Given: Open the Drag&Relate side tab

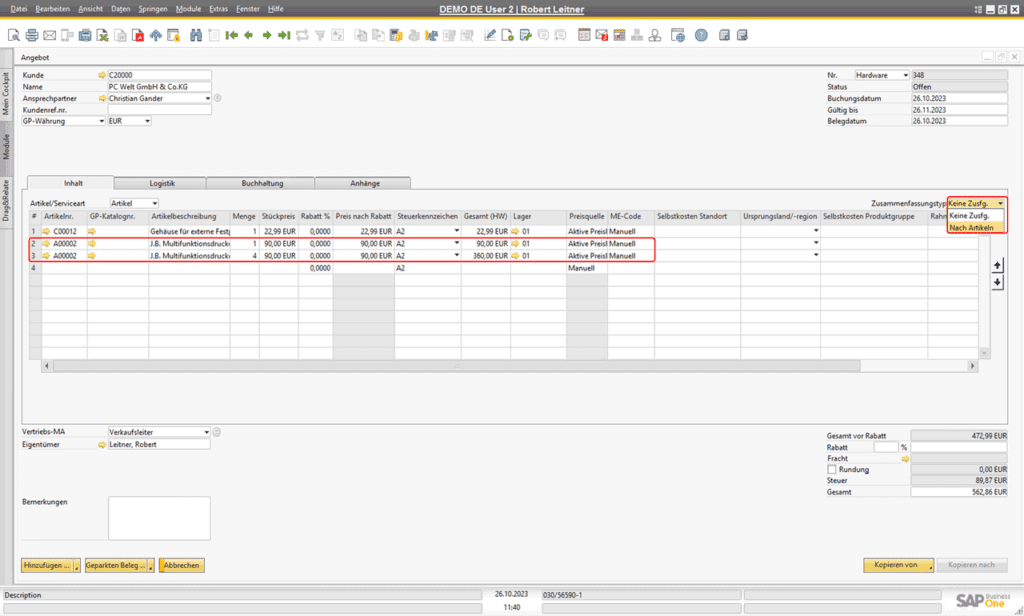Looking at the screenshot, I should 6,201.
